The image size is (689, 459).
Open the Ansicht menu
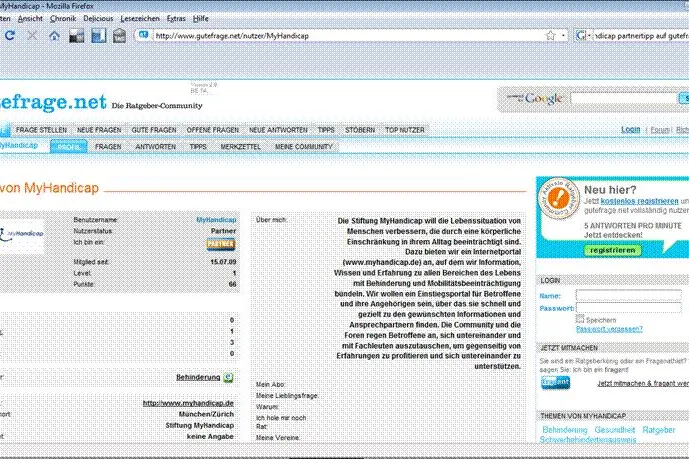30,18
